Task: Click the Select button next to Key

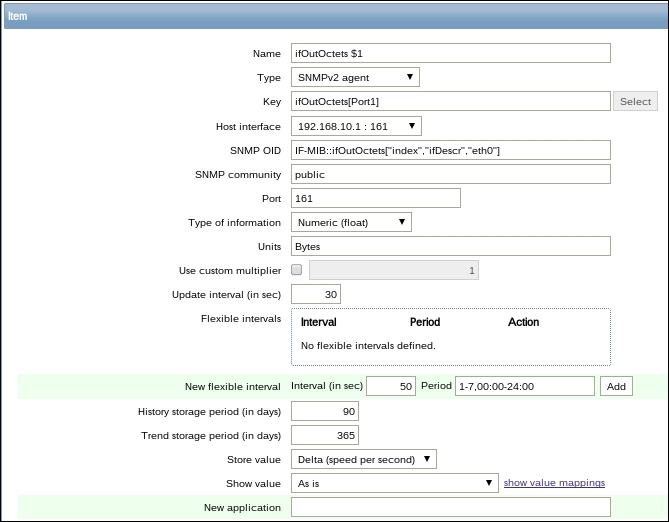Action: pos(635,101)
